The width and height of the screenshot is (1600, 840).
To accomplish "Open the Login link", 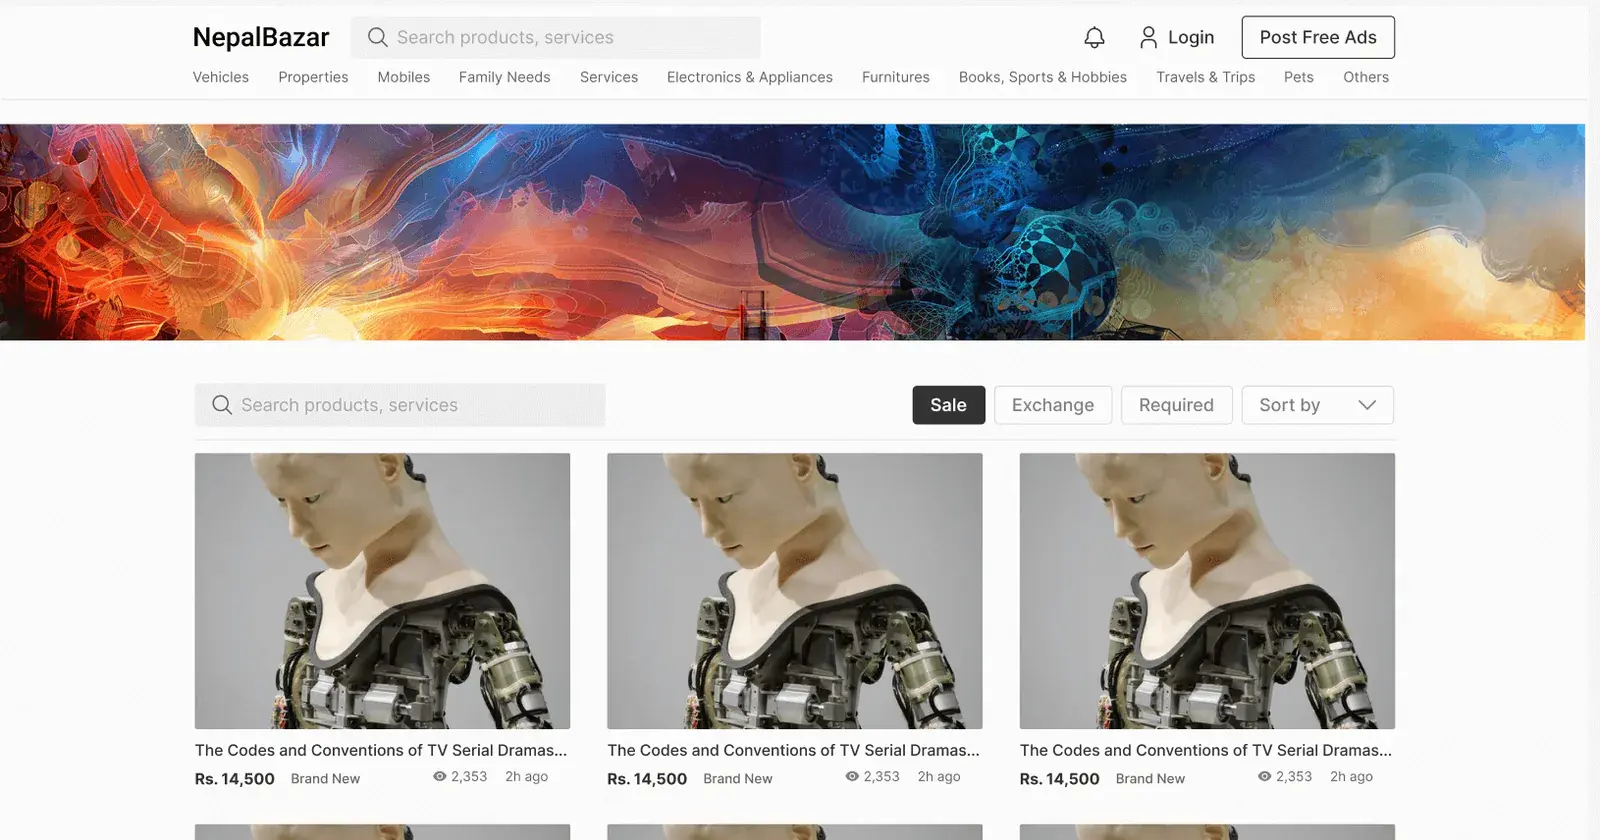I will tap(1191, 37).
